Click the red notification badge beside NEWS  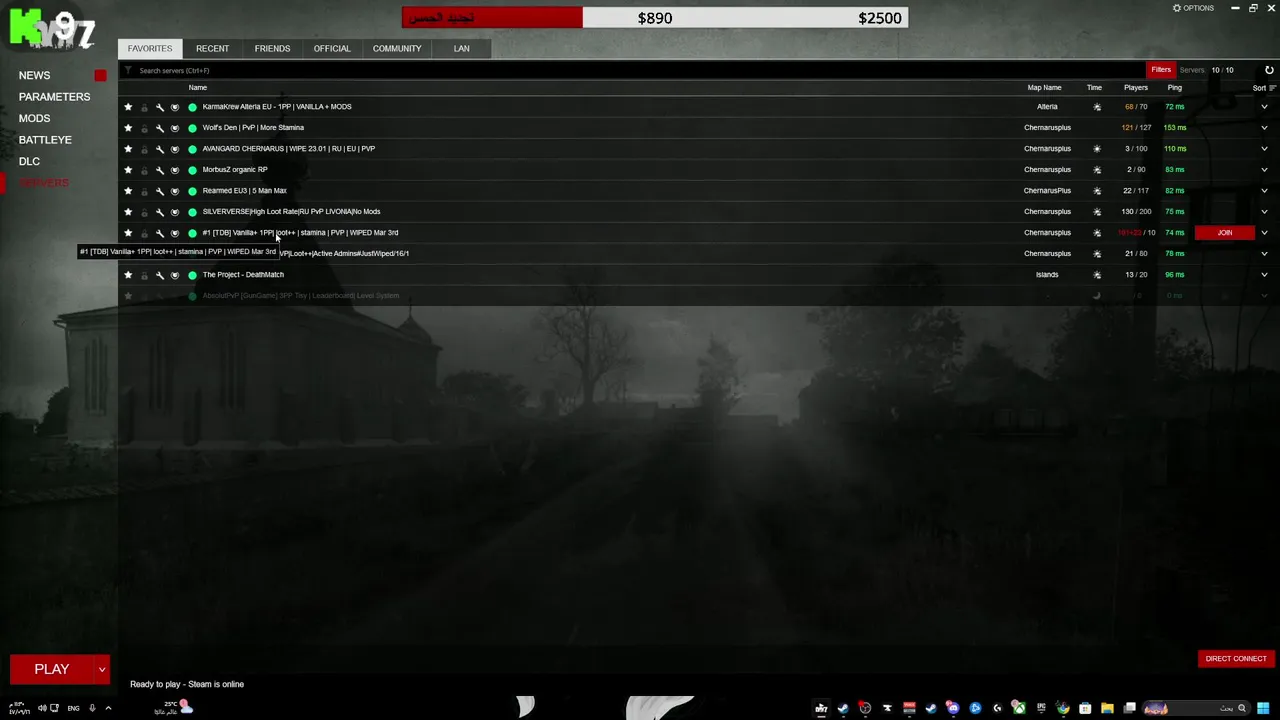pos(100,76)
